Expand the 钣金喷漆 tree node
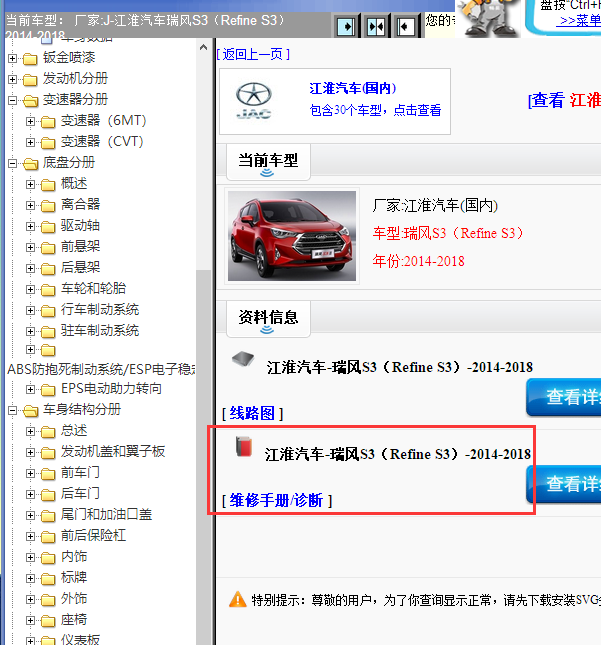601x645 pixels. coord(12,58)
